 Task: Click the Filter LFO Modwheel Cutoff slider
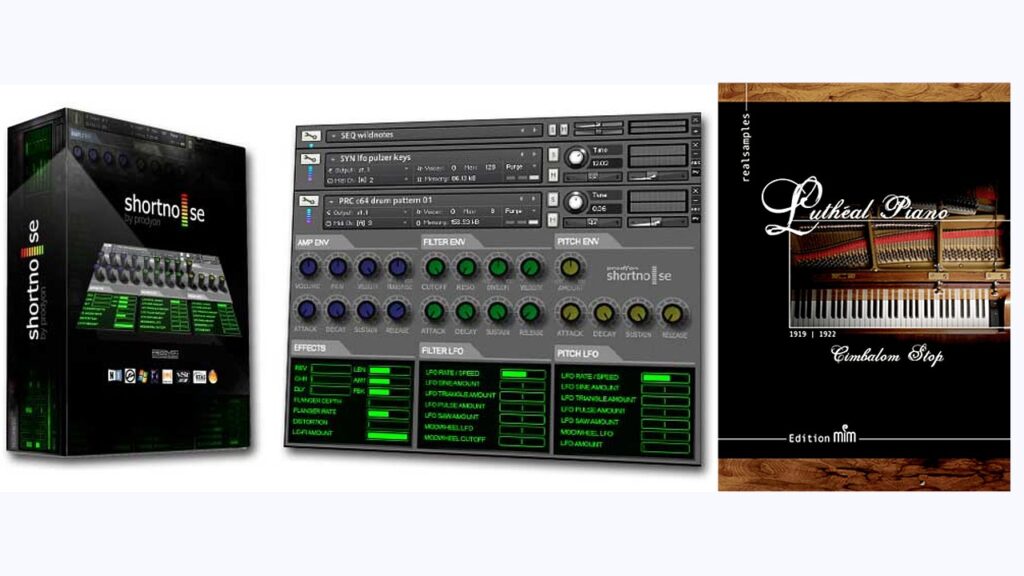coord(522,441)
